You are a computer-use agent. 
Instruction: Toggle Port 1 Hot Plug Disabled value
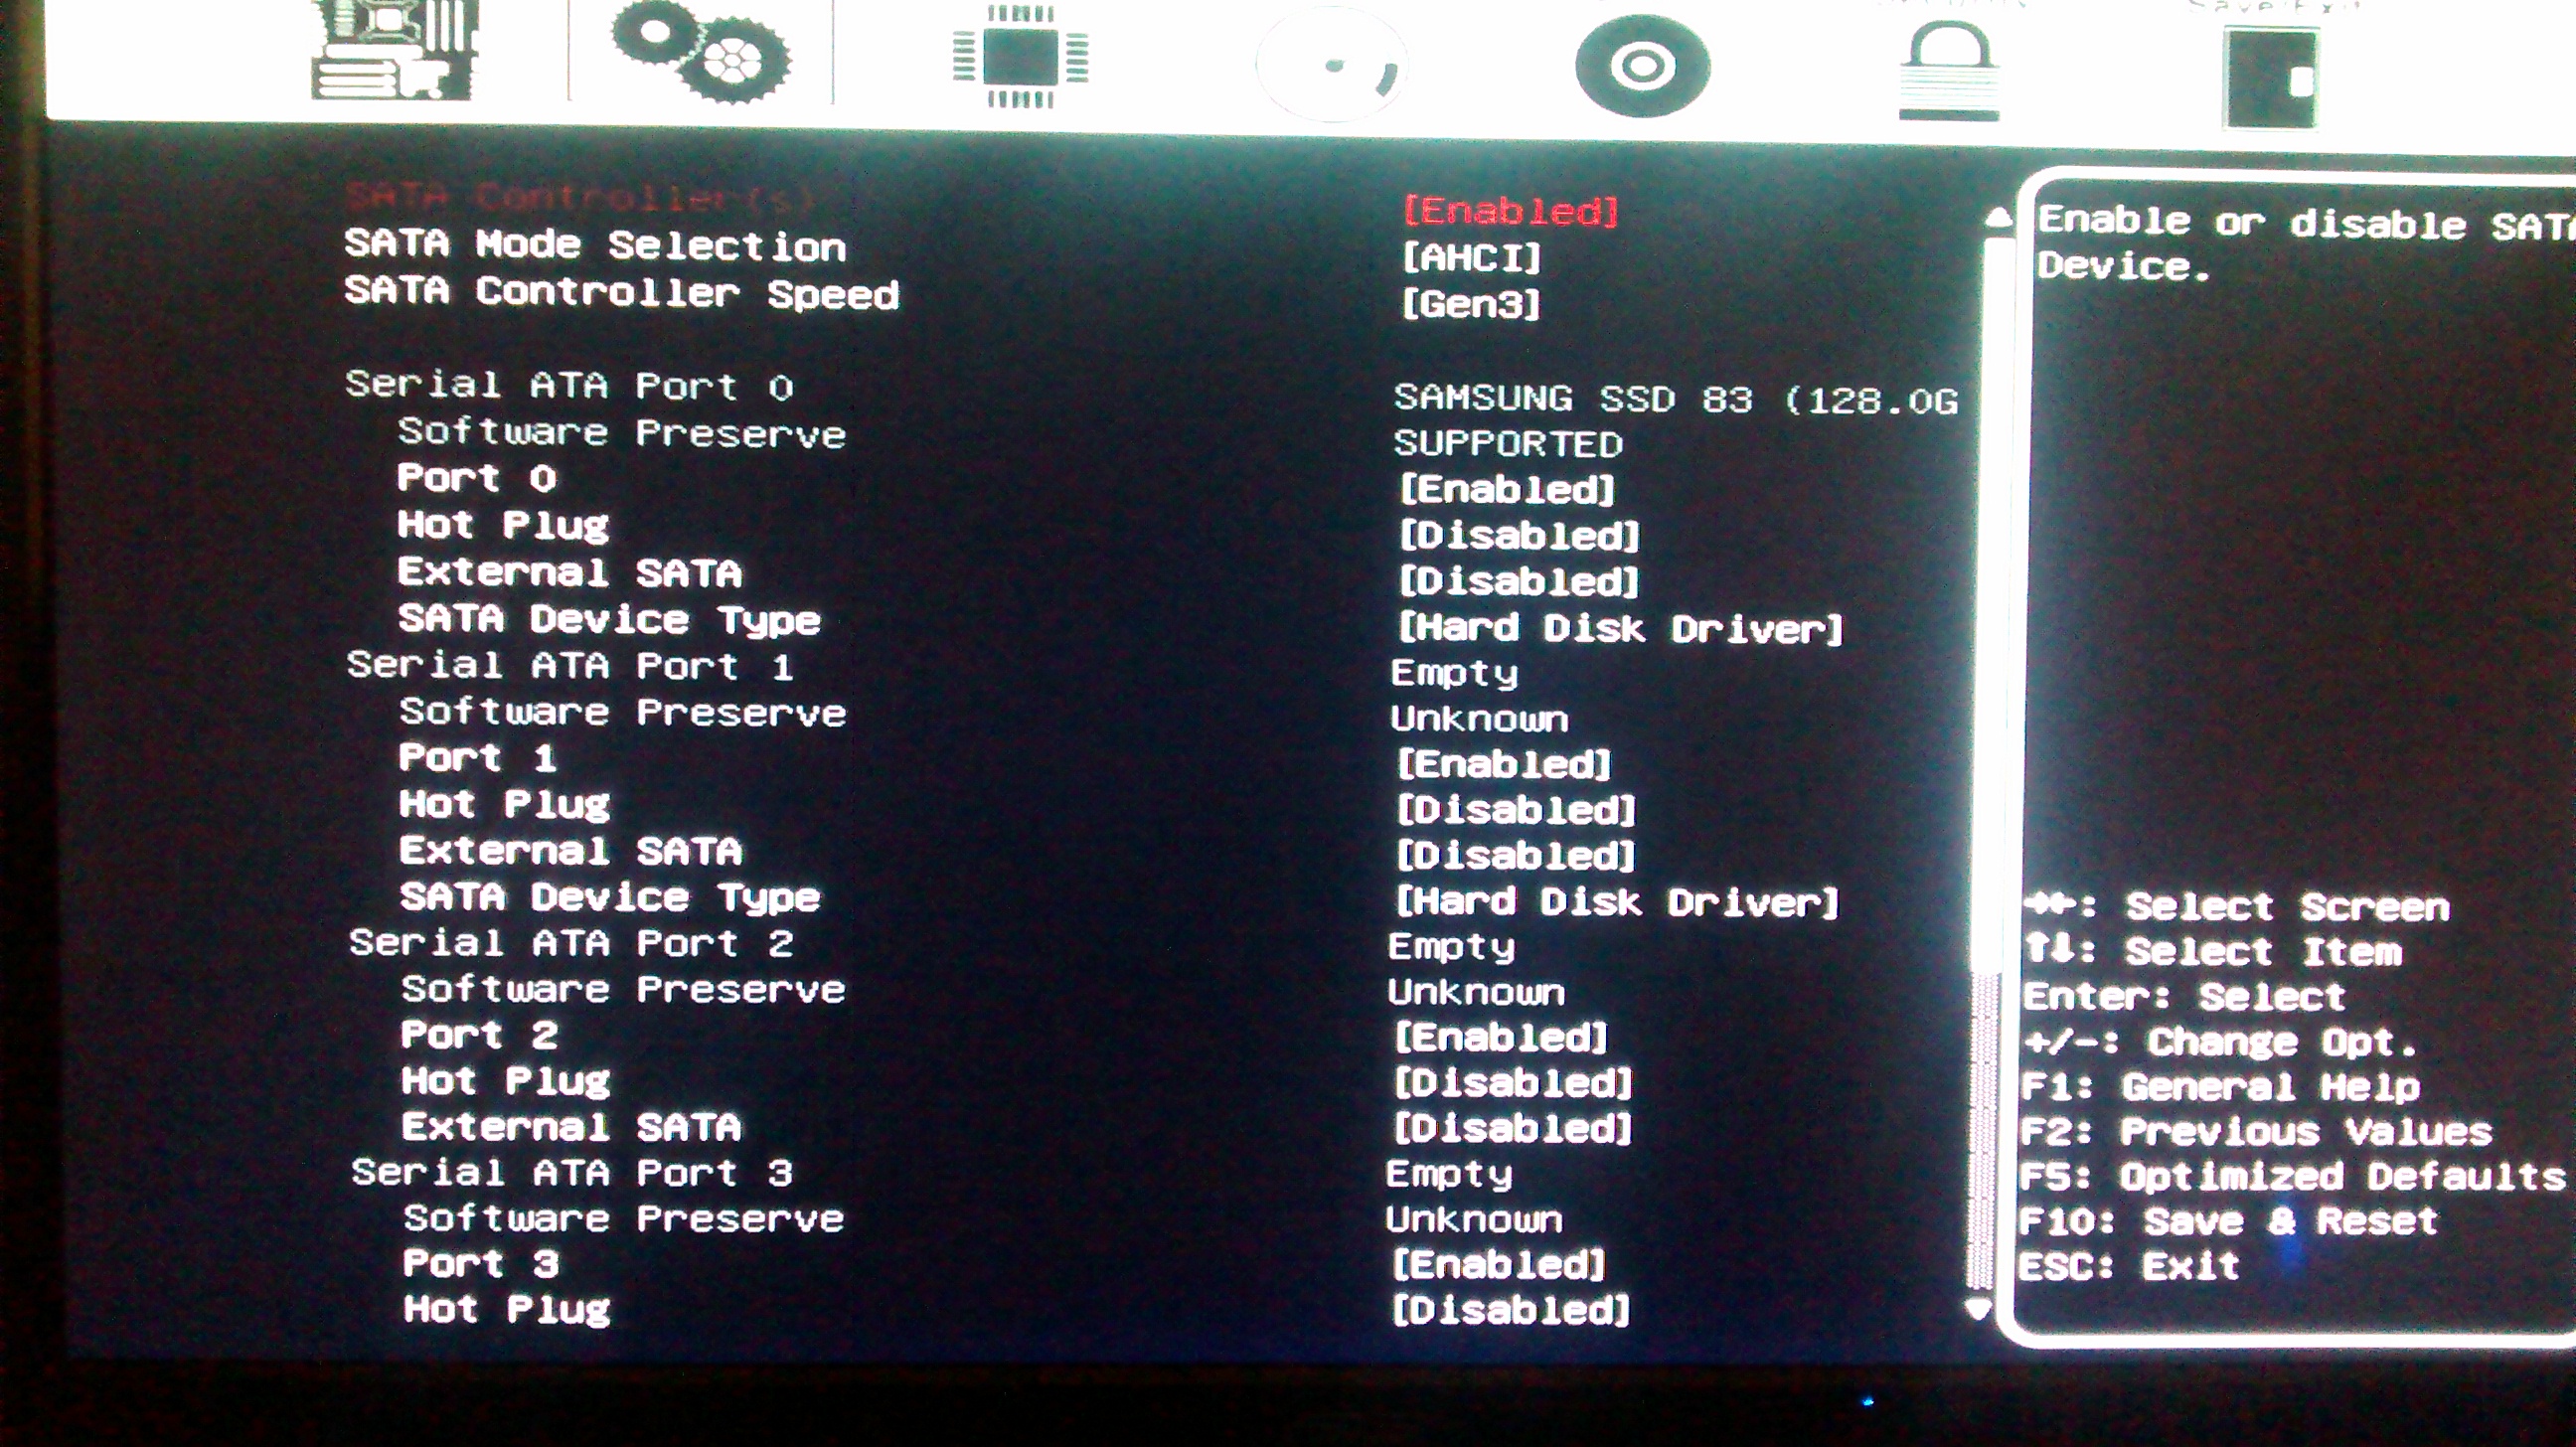tap(1515, 810)
